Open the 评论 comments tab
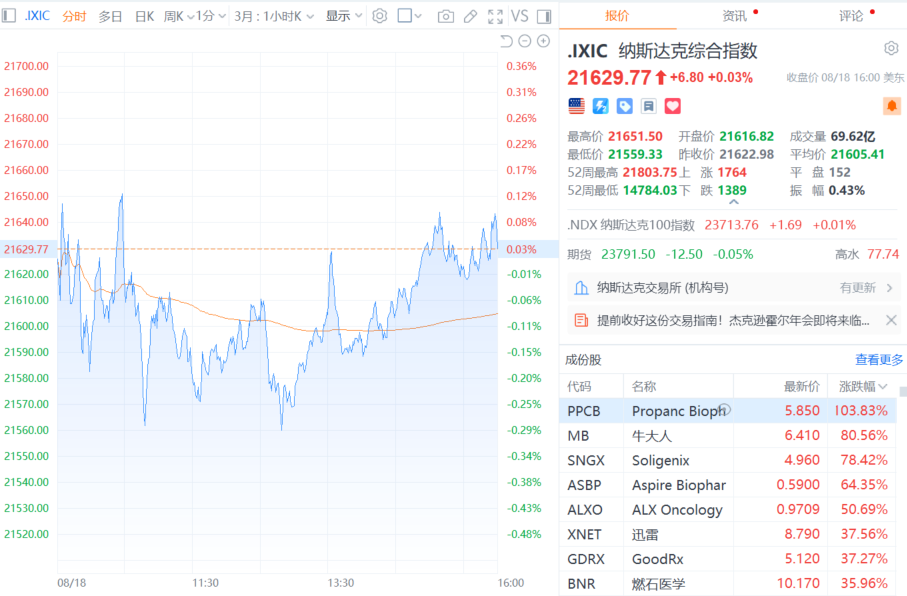This screenshot has height=596, width=907. point(851,16)
